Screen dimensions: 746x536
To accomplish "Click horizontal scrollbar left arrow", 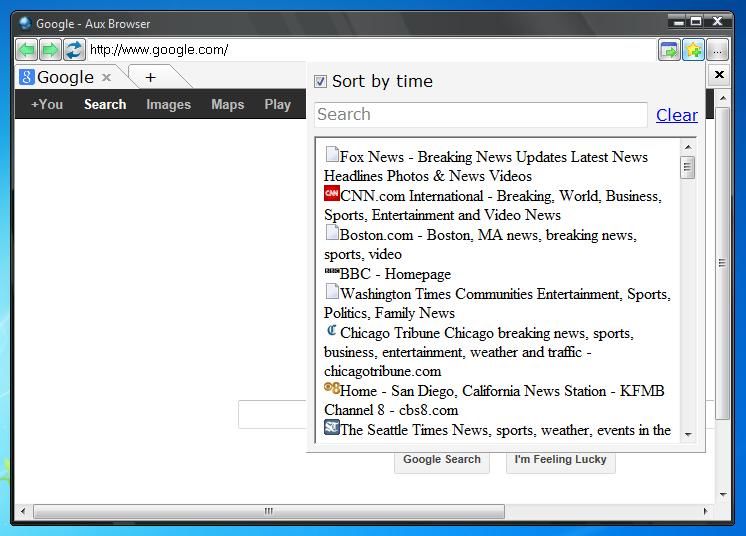I will [x=23, y=511].
